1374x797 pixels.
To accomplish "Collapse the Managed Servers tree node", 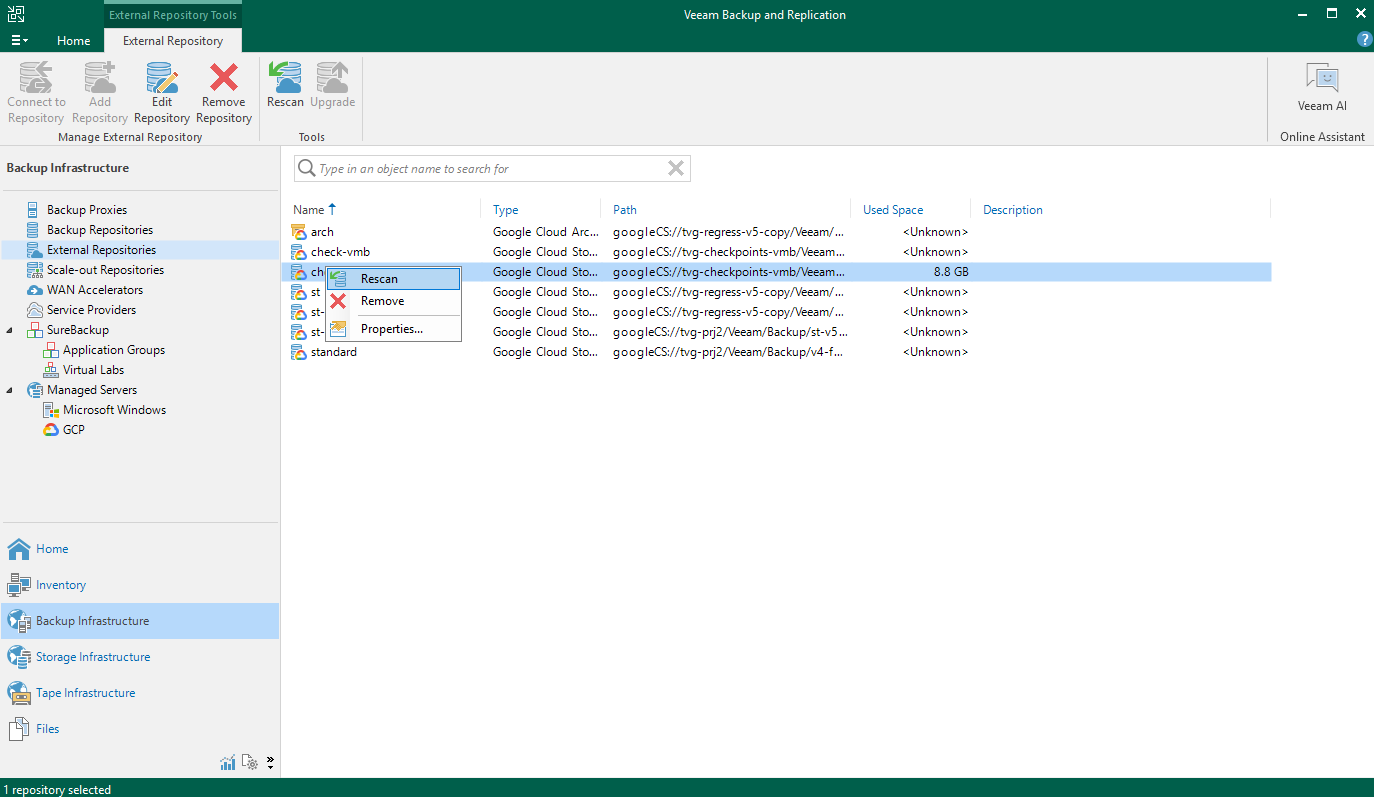I will pos(10,390).
